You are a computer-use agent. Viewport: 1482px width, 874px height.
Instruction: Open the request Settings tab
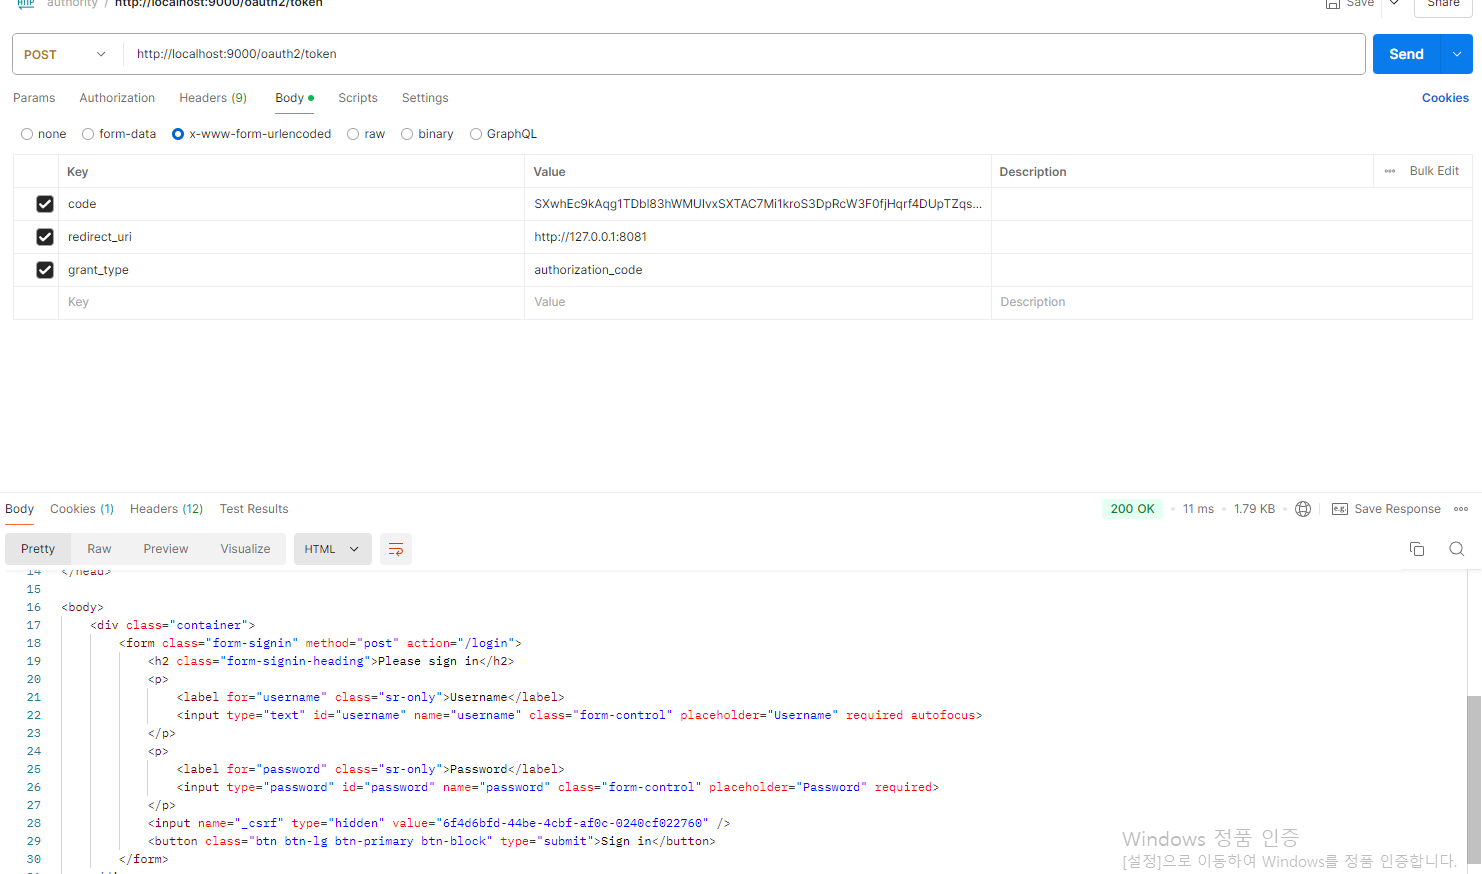tap(425, 98)
